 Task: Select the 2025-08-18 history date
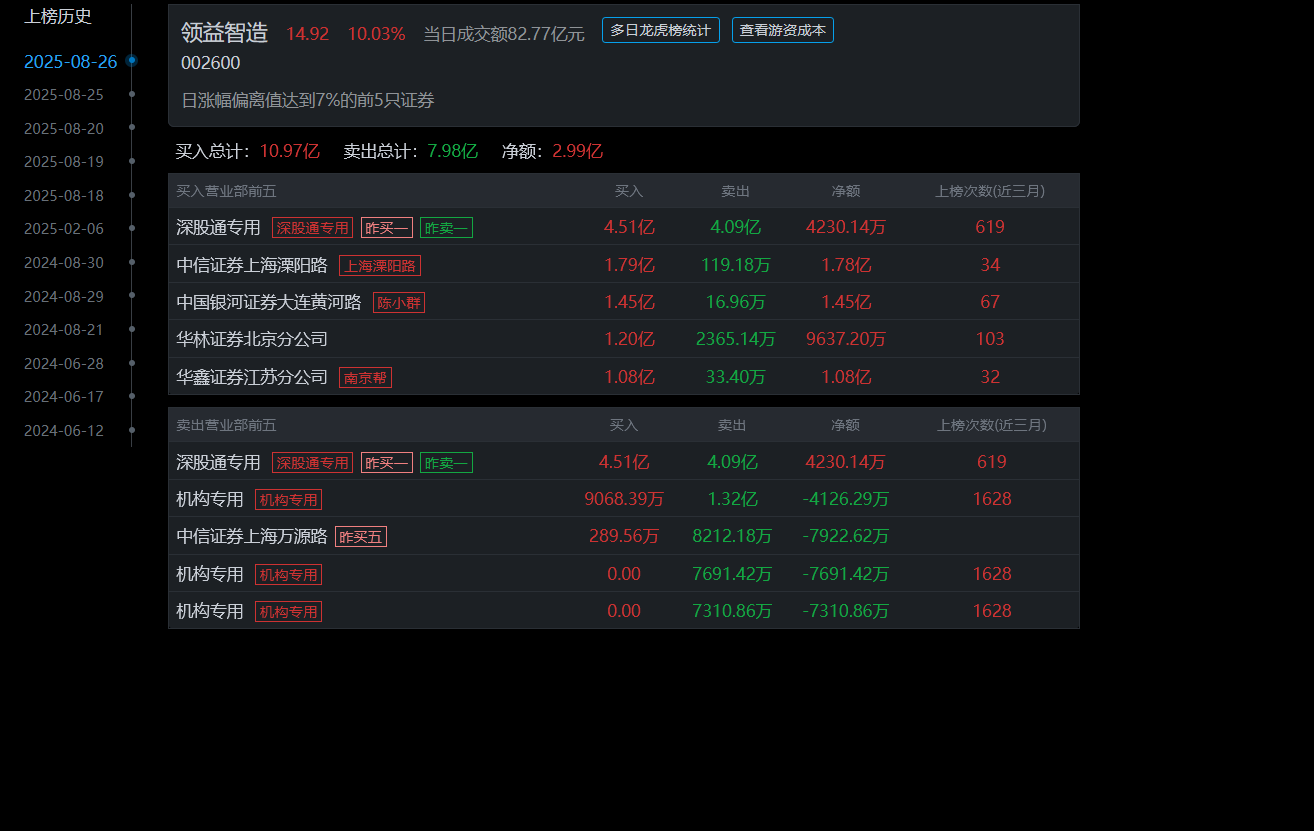64,196
